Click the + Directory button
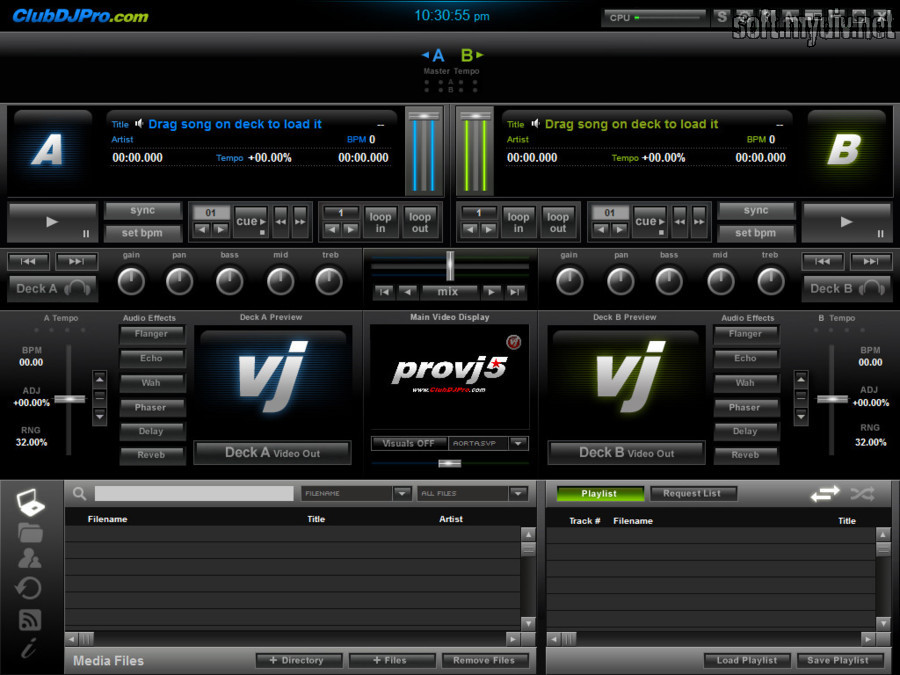The height and width of the screenshot is (675, 900). [x=299, y=661]
